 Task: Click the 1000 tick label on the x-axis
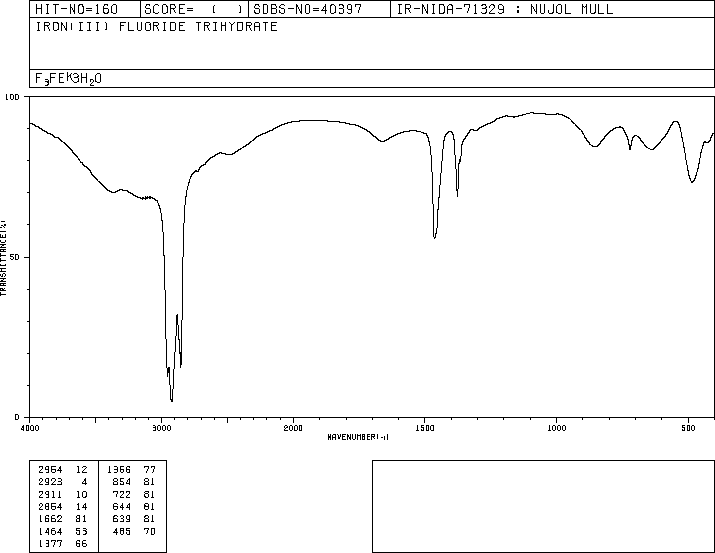click(557, 428)
